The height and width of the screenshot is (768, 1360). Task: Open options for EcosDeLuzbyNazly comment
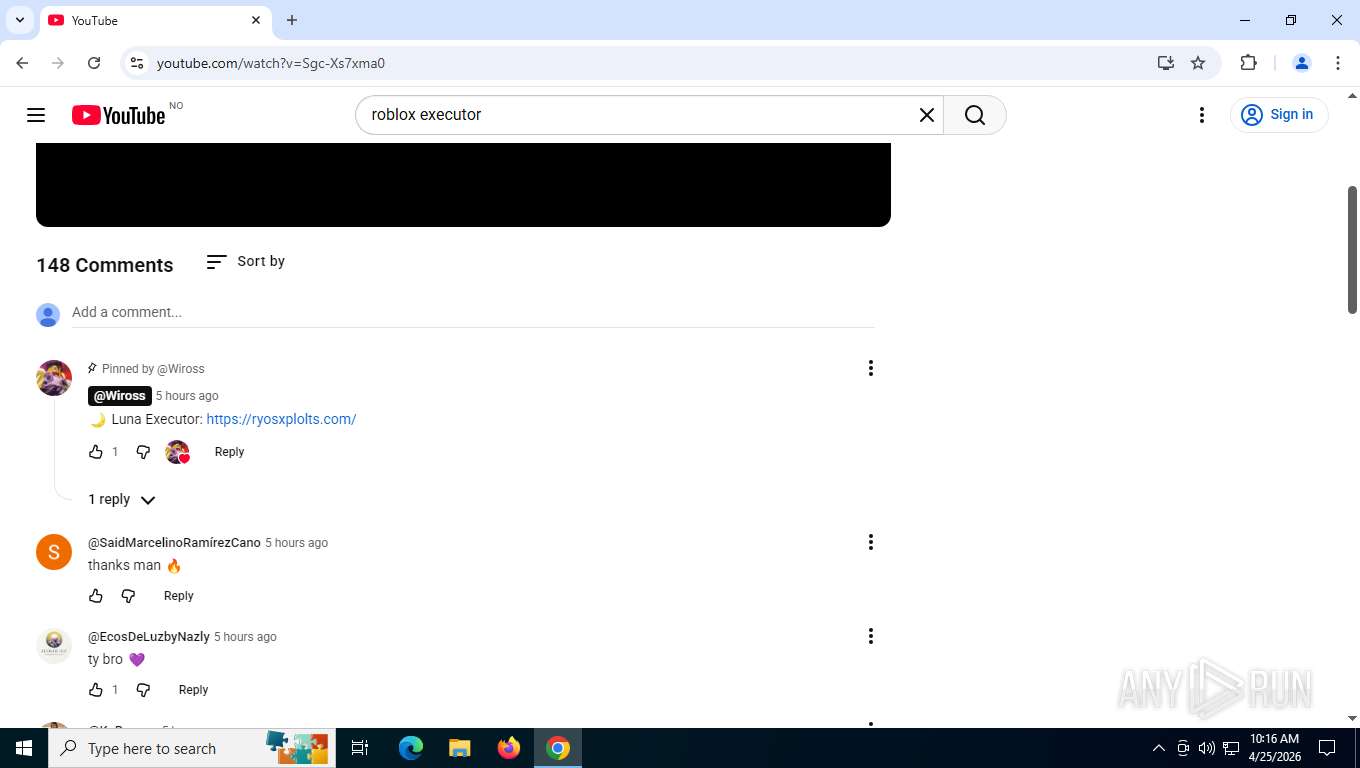tap(871, 636)
